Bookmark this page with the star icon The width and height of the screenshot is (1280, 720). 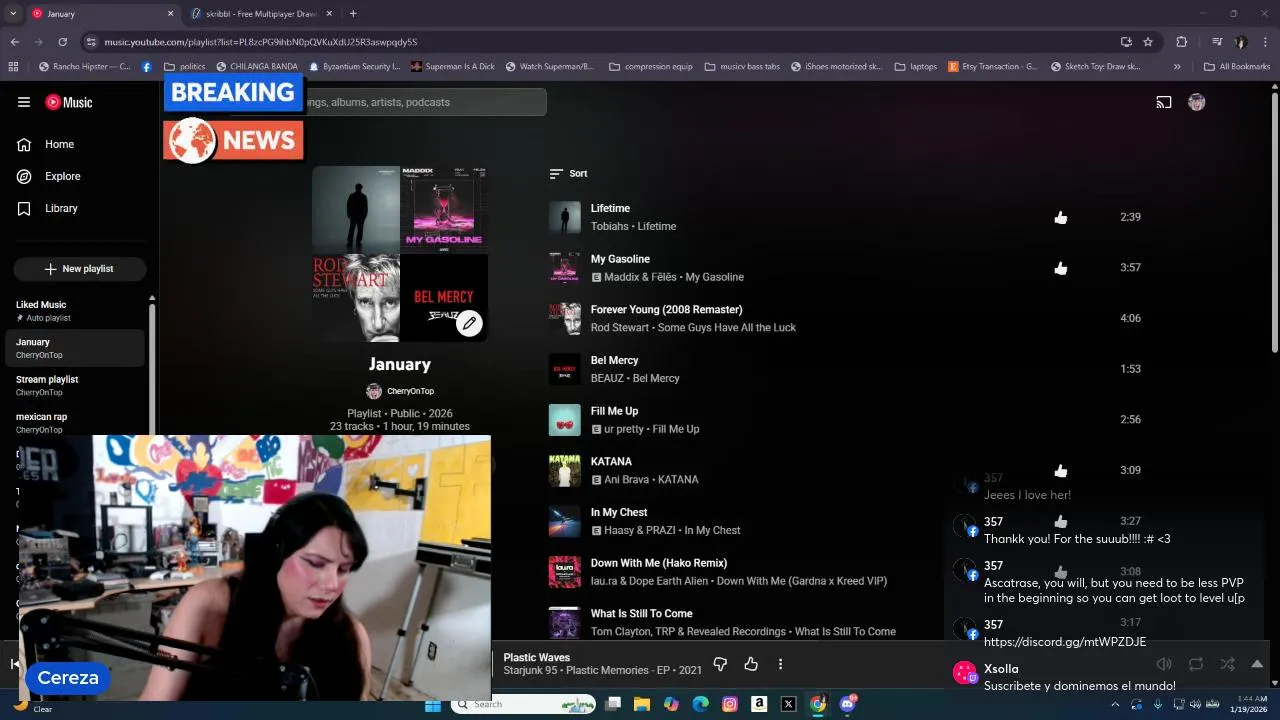point(1148,42)
